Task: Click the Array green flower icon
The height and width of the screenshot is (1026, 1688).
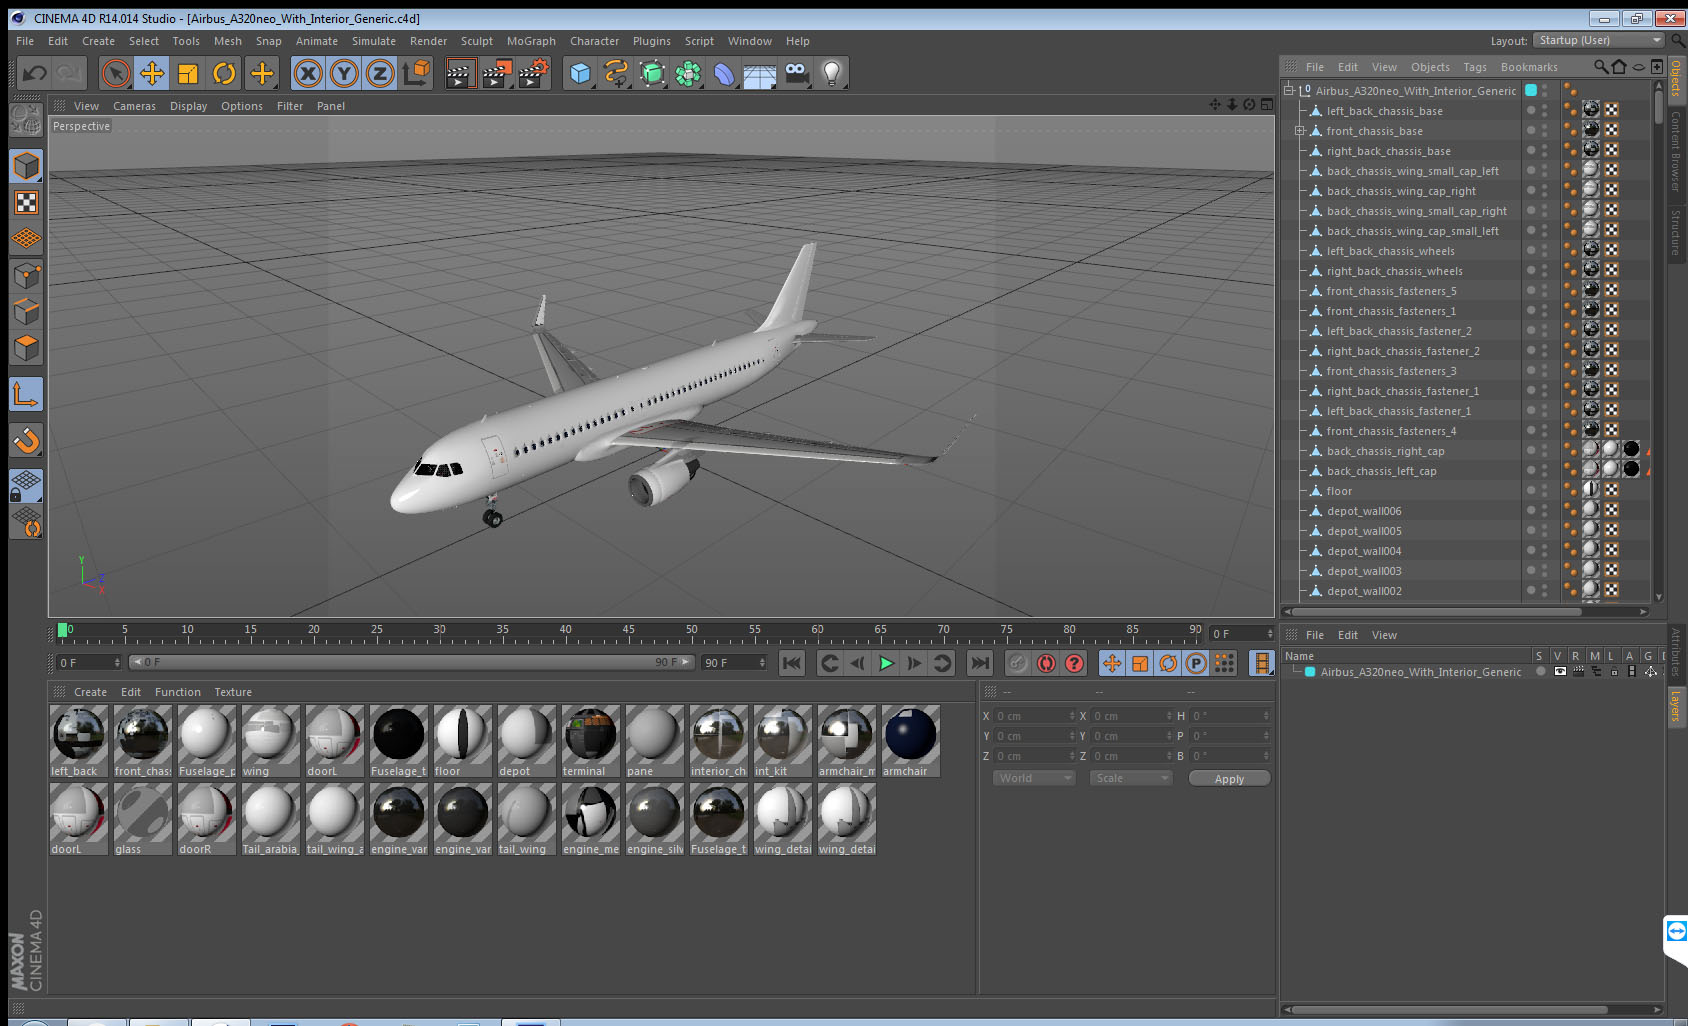Action: pos(688,73)
